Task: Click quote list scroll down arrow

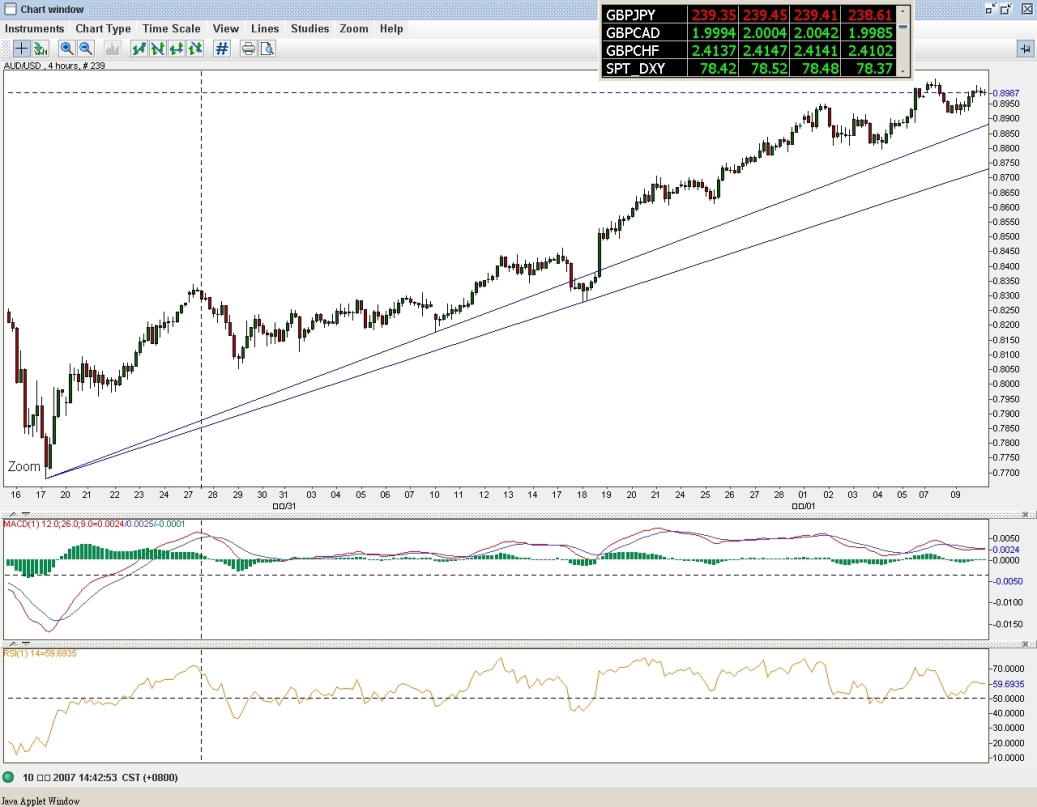Action: 903,69
